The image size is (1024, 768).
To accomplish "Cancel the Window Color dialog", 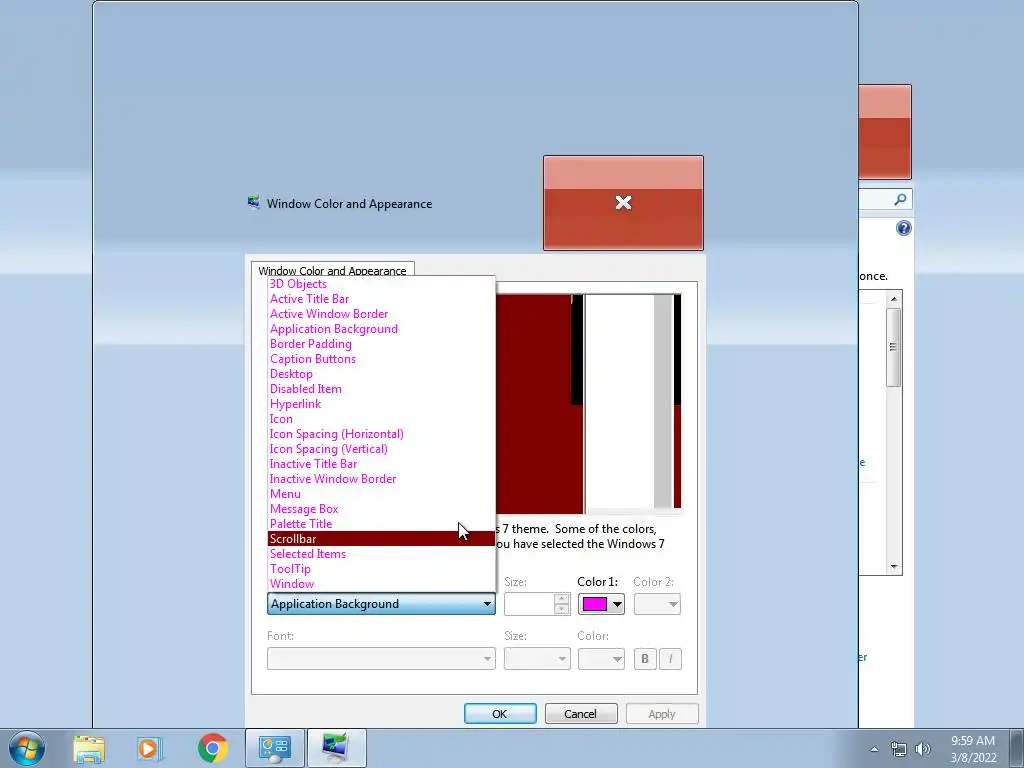I will click(581, 714).
